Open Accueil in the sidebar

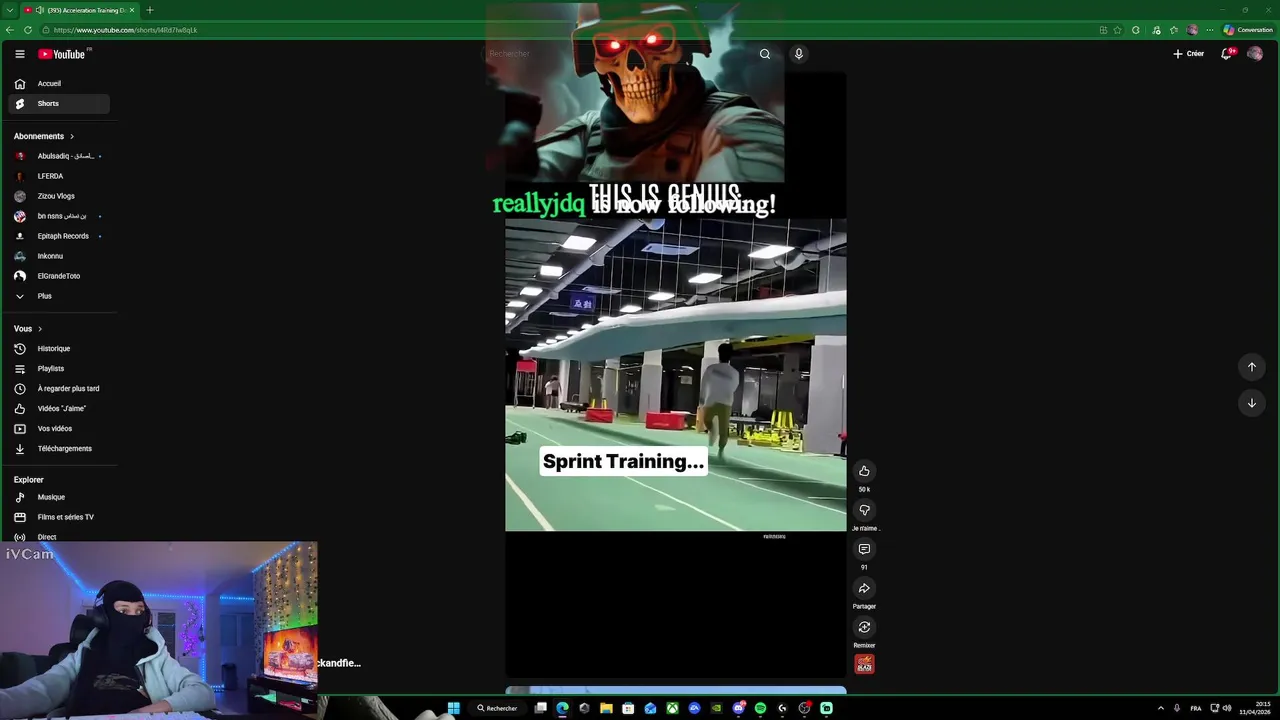click(59, 84)
